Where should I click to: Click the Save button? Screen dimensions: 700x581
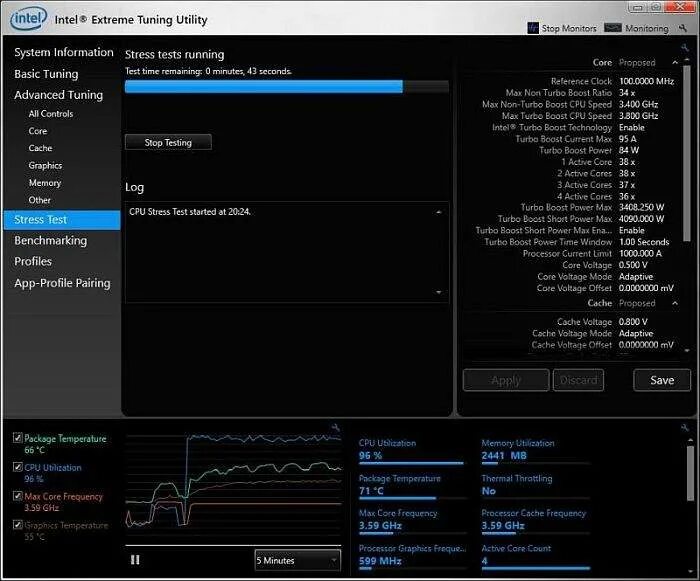(662, 380)
